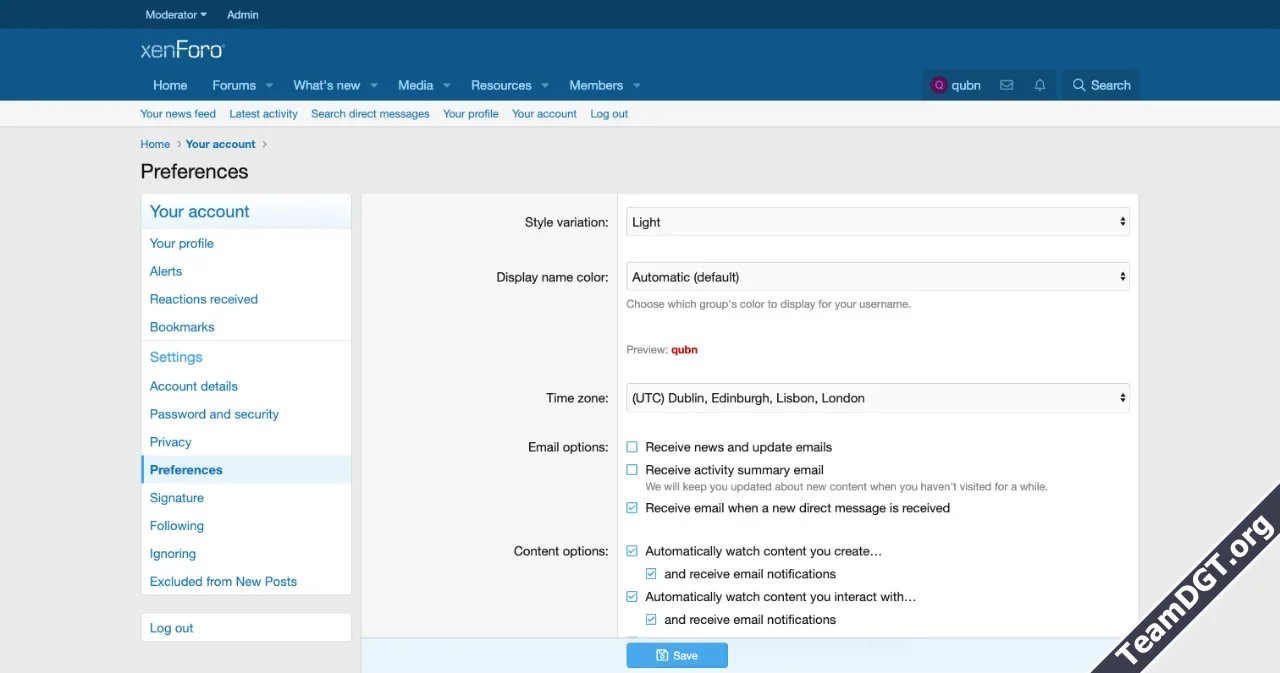Viewport: 1280px width, 673px height.
Task: Go to Password and security settings
Action: coord(214,414)
